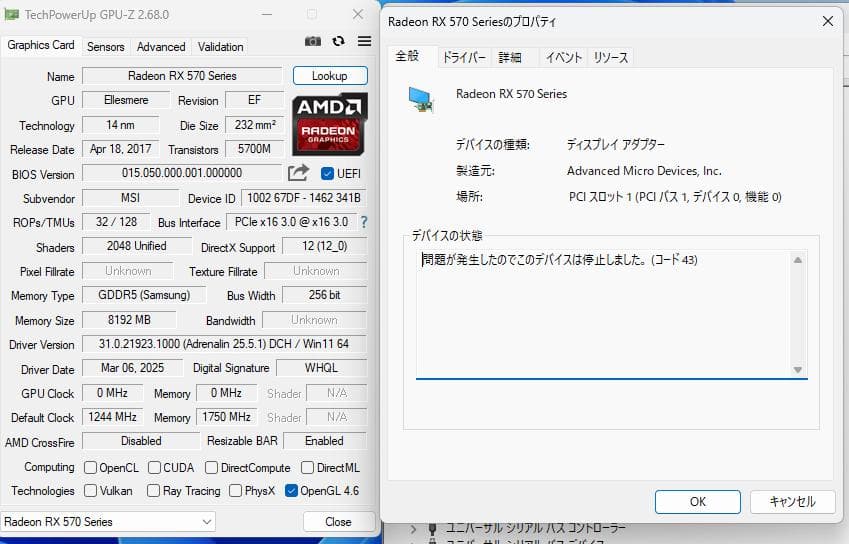The width and height of the screenshot is (849, 544).
Task: Switch to the Sensors tab
Action: (106, 47)
